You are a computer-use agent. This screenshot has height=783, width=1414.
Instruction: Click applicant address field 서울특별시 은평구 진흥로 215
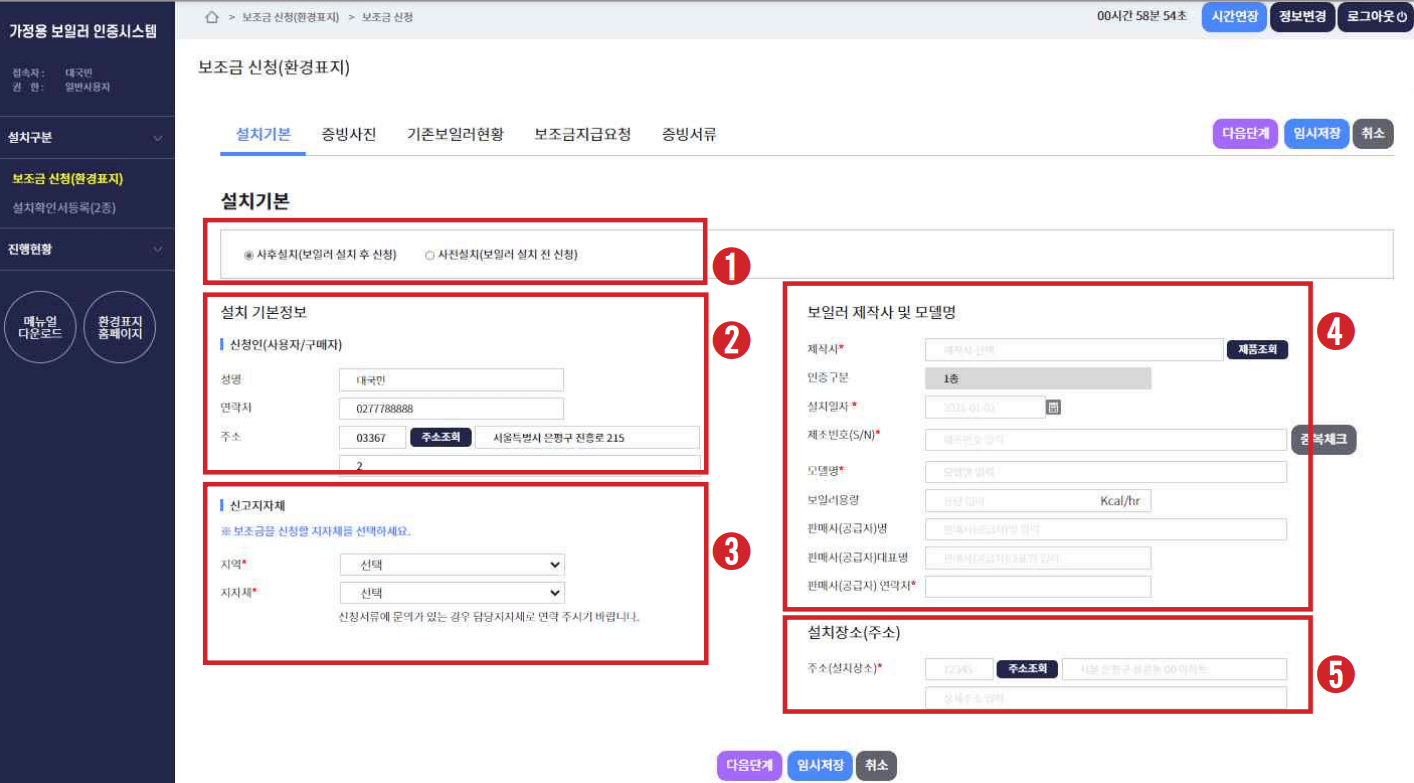(x=588, y=437)
